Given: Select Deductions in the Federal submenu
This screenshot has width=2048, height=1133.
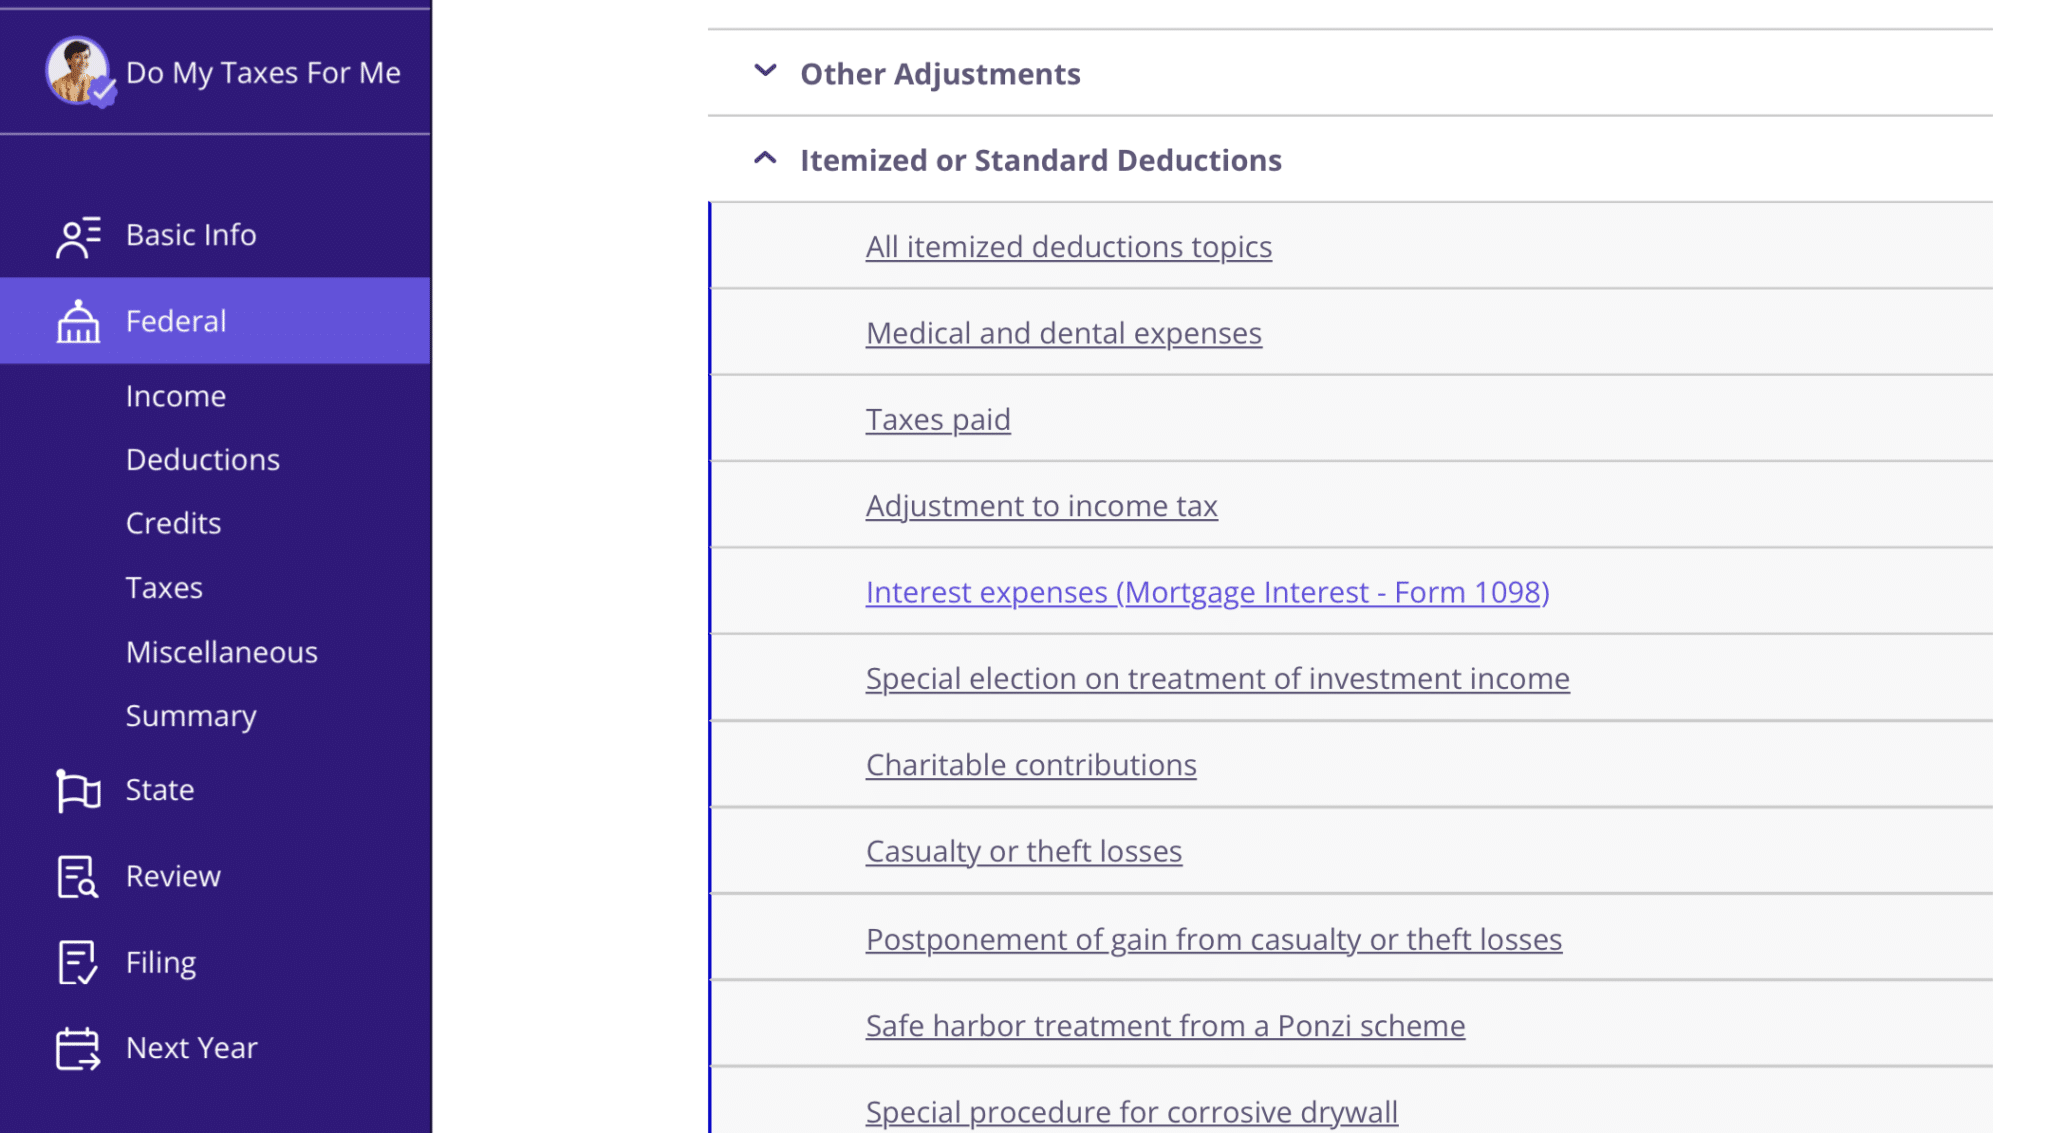Looking at the screenshot, I should pyautogui.click(x=203, y=460).
